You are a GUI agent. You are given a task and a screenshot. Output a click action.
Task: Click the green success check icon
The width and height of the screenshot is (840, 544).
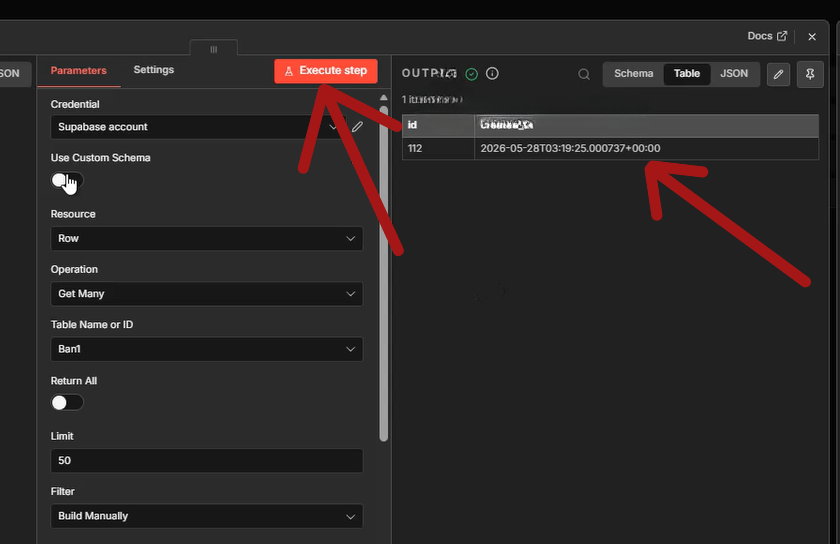click(x=471, y=74)
